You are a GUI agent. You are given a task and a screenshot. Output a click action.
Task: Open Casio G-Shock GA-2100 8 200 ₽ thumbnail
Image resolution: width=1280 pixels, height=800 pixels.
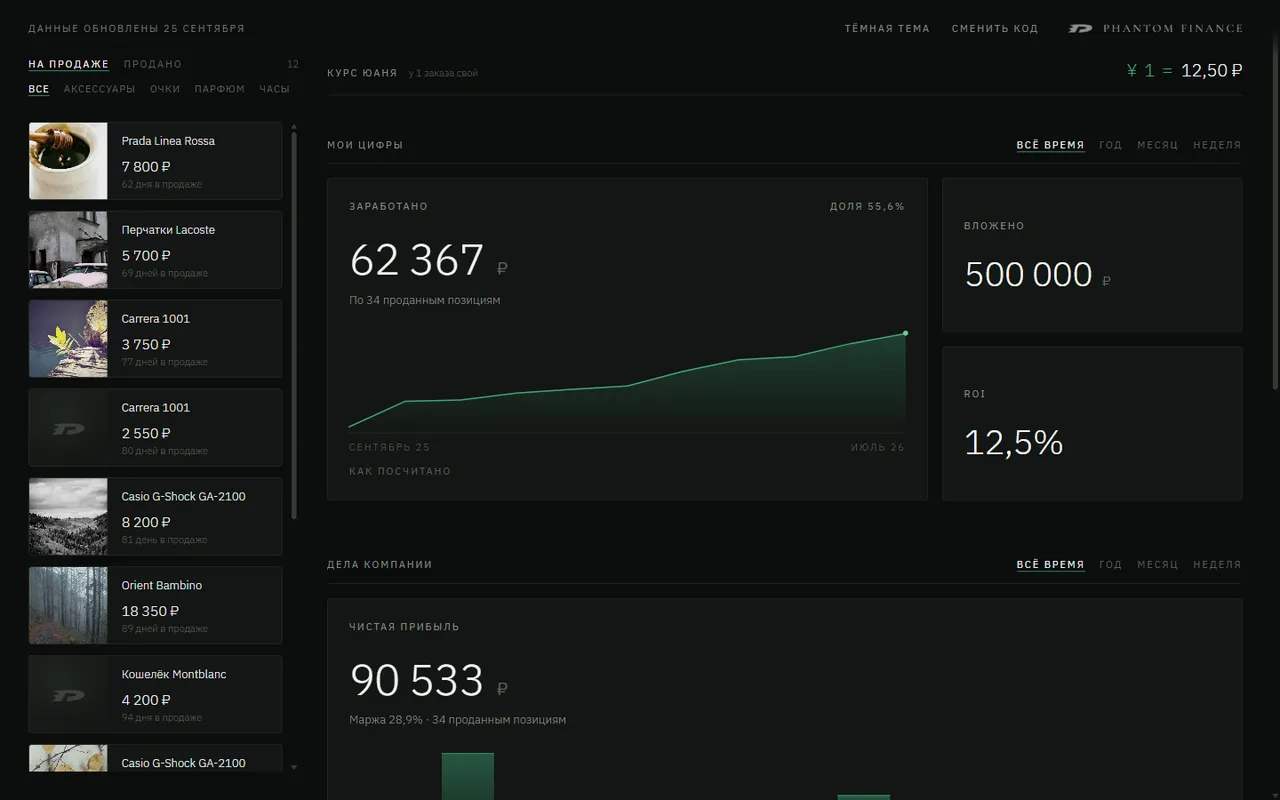coord(68,517)
